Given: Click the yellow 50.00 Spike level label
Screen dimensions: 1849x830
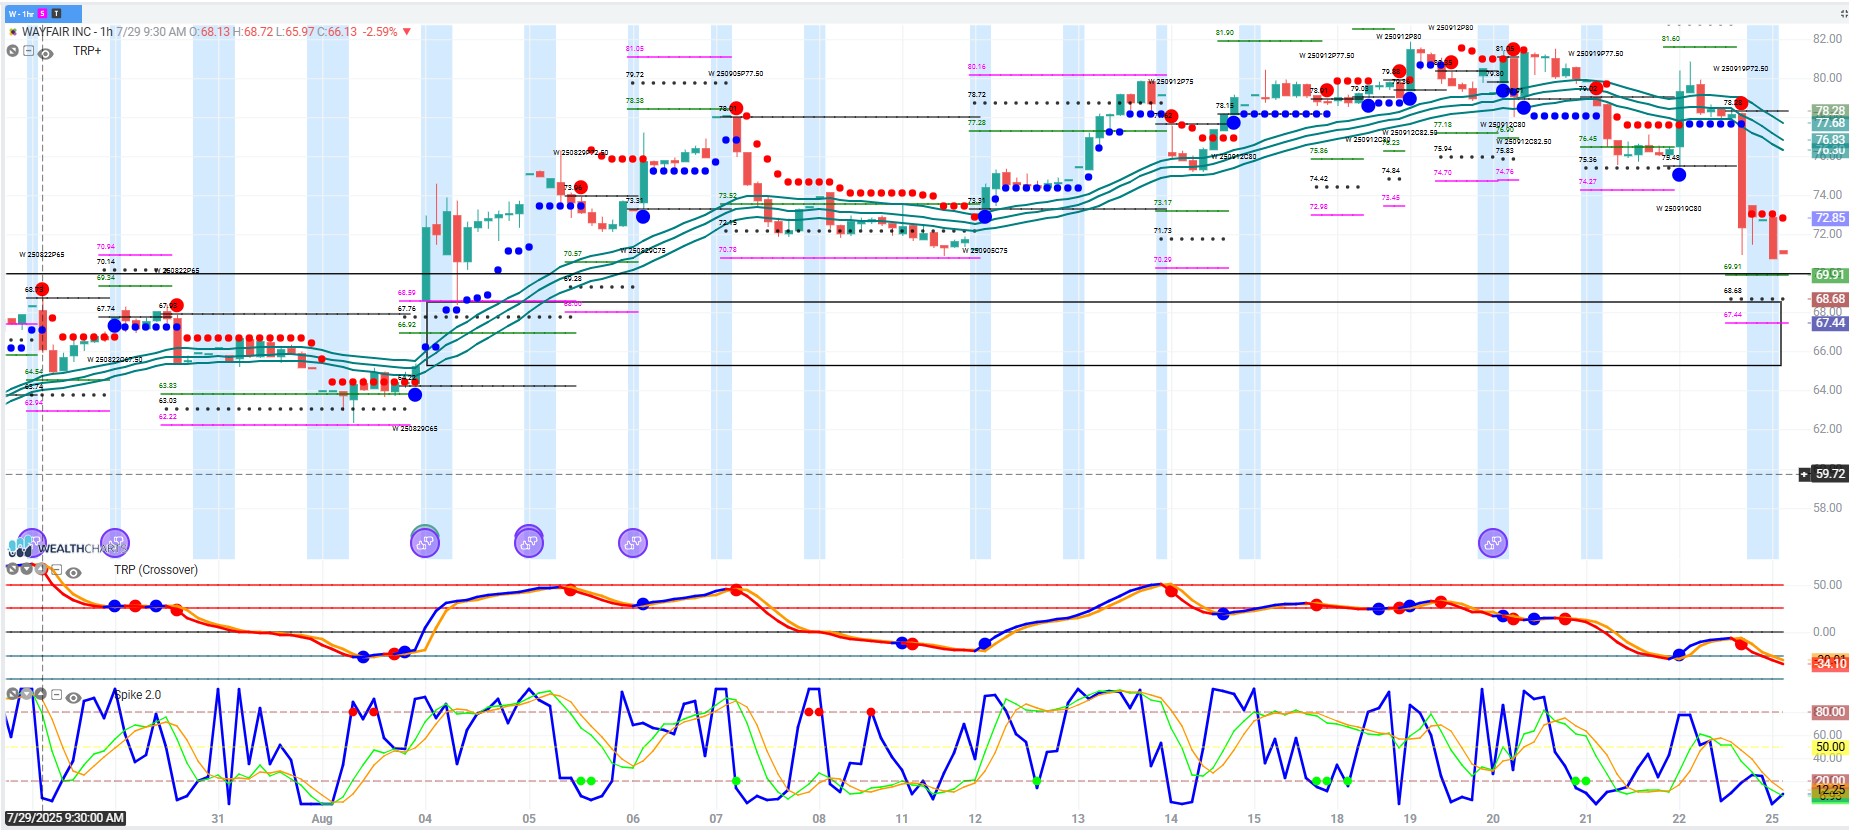Looking at the screenshot, I should (x=1830, y=747).
